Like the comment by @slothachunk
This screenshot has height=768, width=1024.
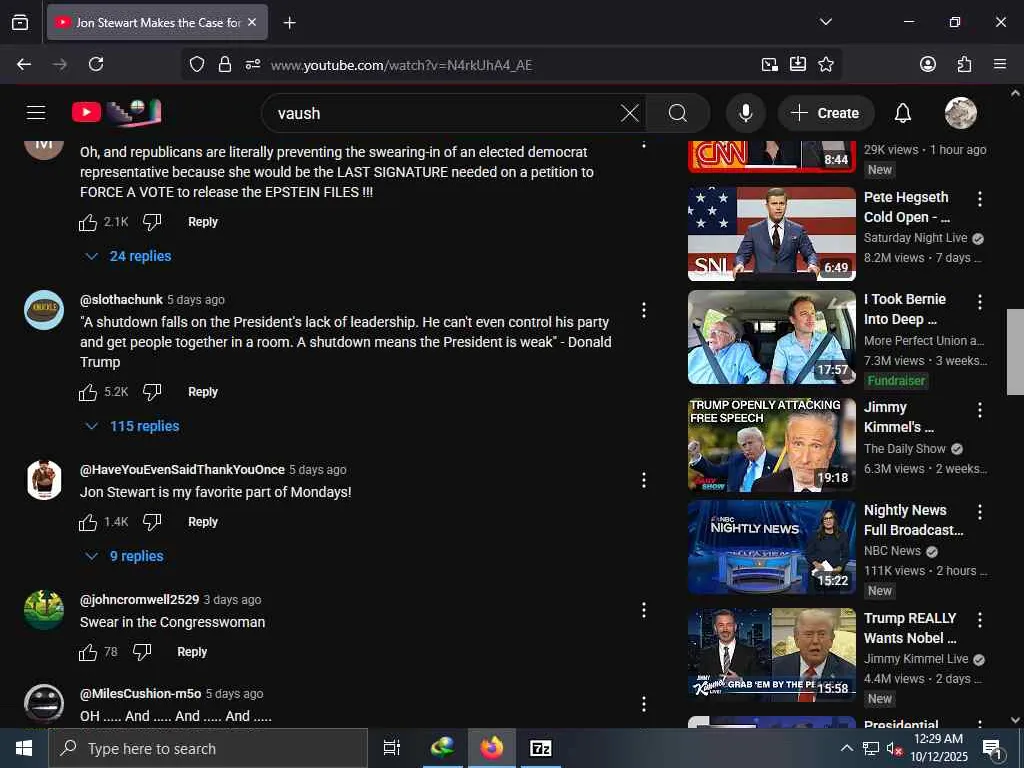click(x=88, y=392)
